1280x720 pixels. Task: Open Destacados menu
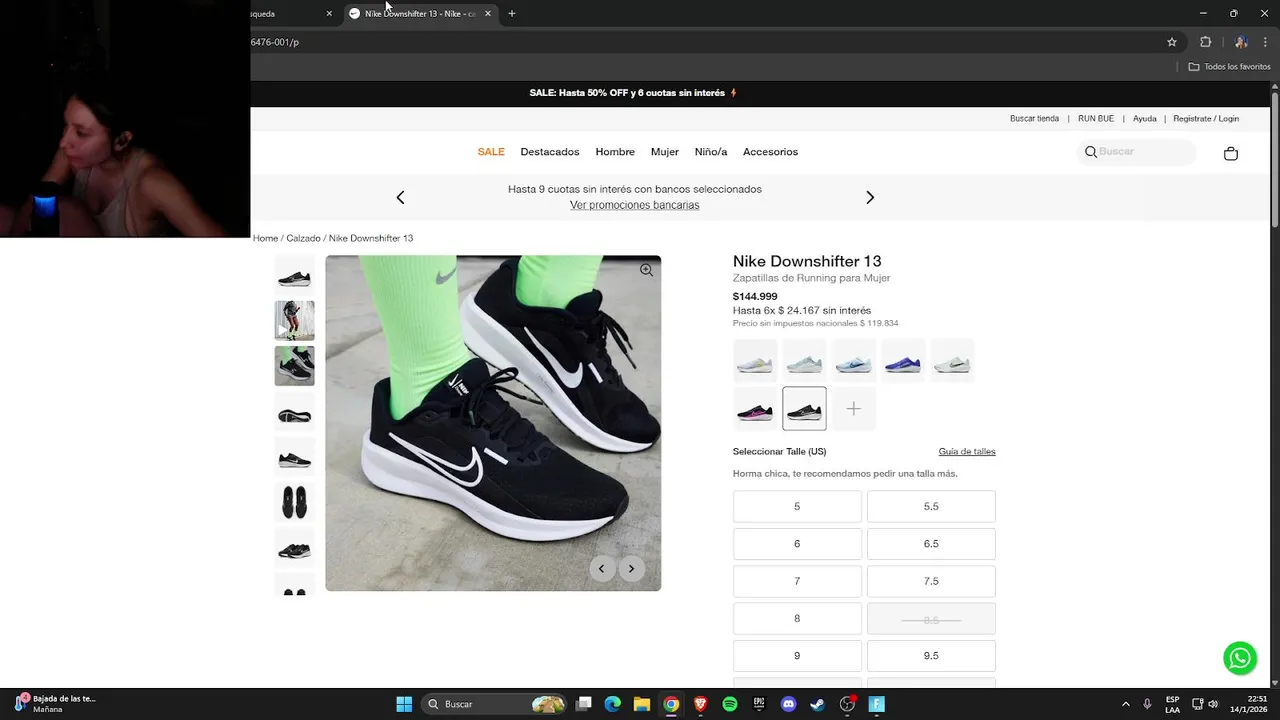click(550, 152)
